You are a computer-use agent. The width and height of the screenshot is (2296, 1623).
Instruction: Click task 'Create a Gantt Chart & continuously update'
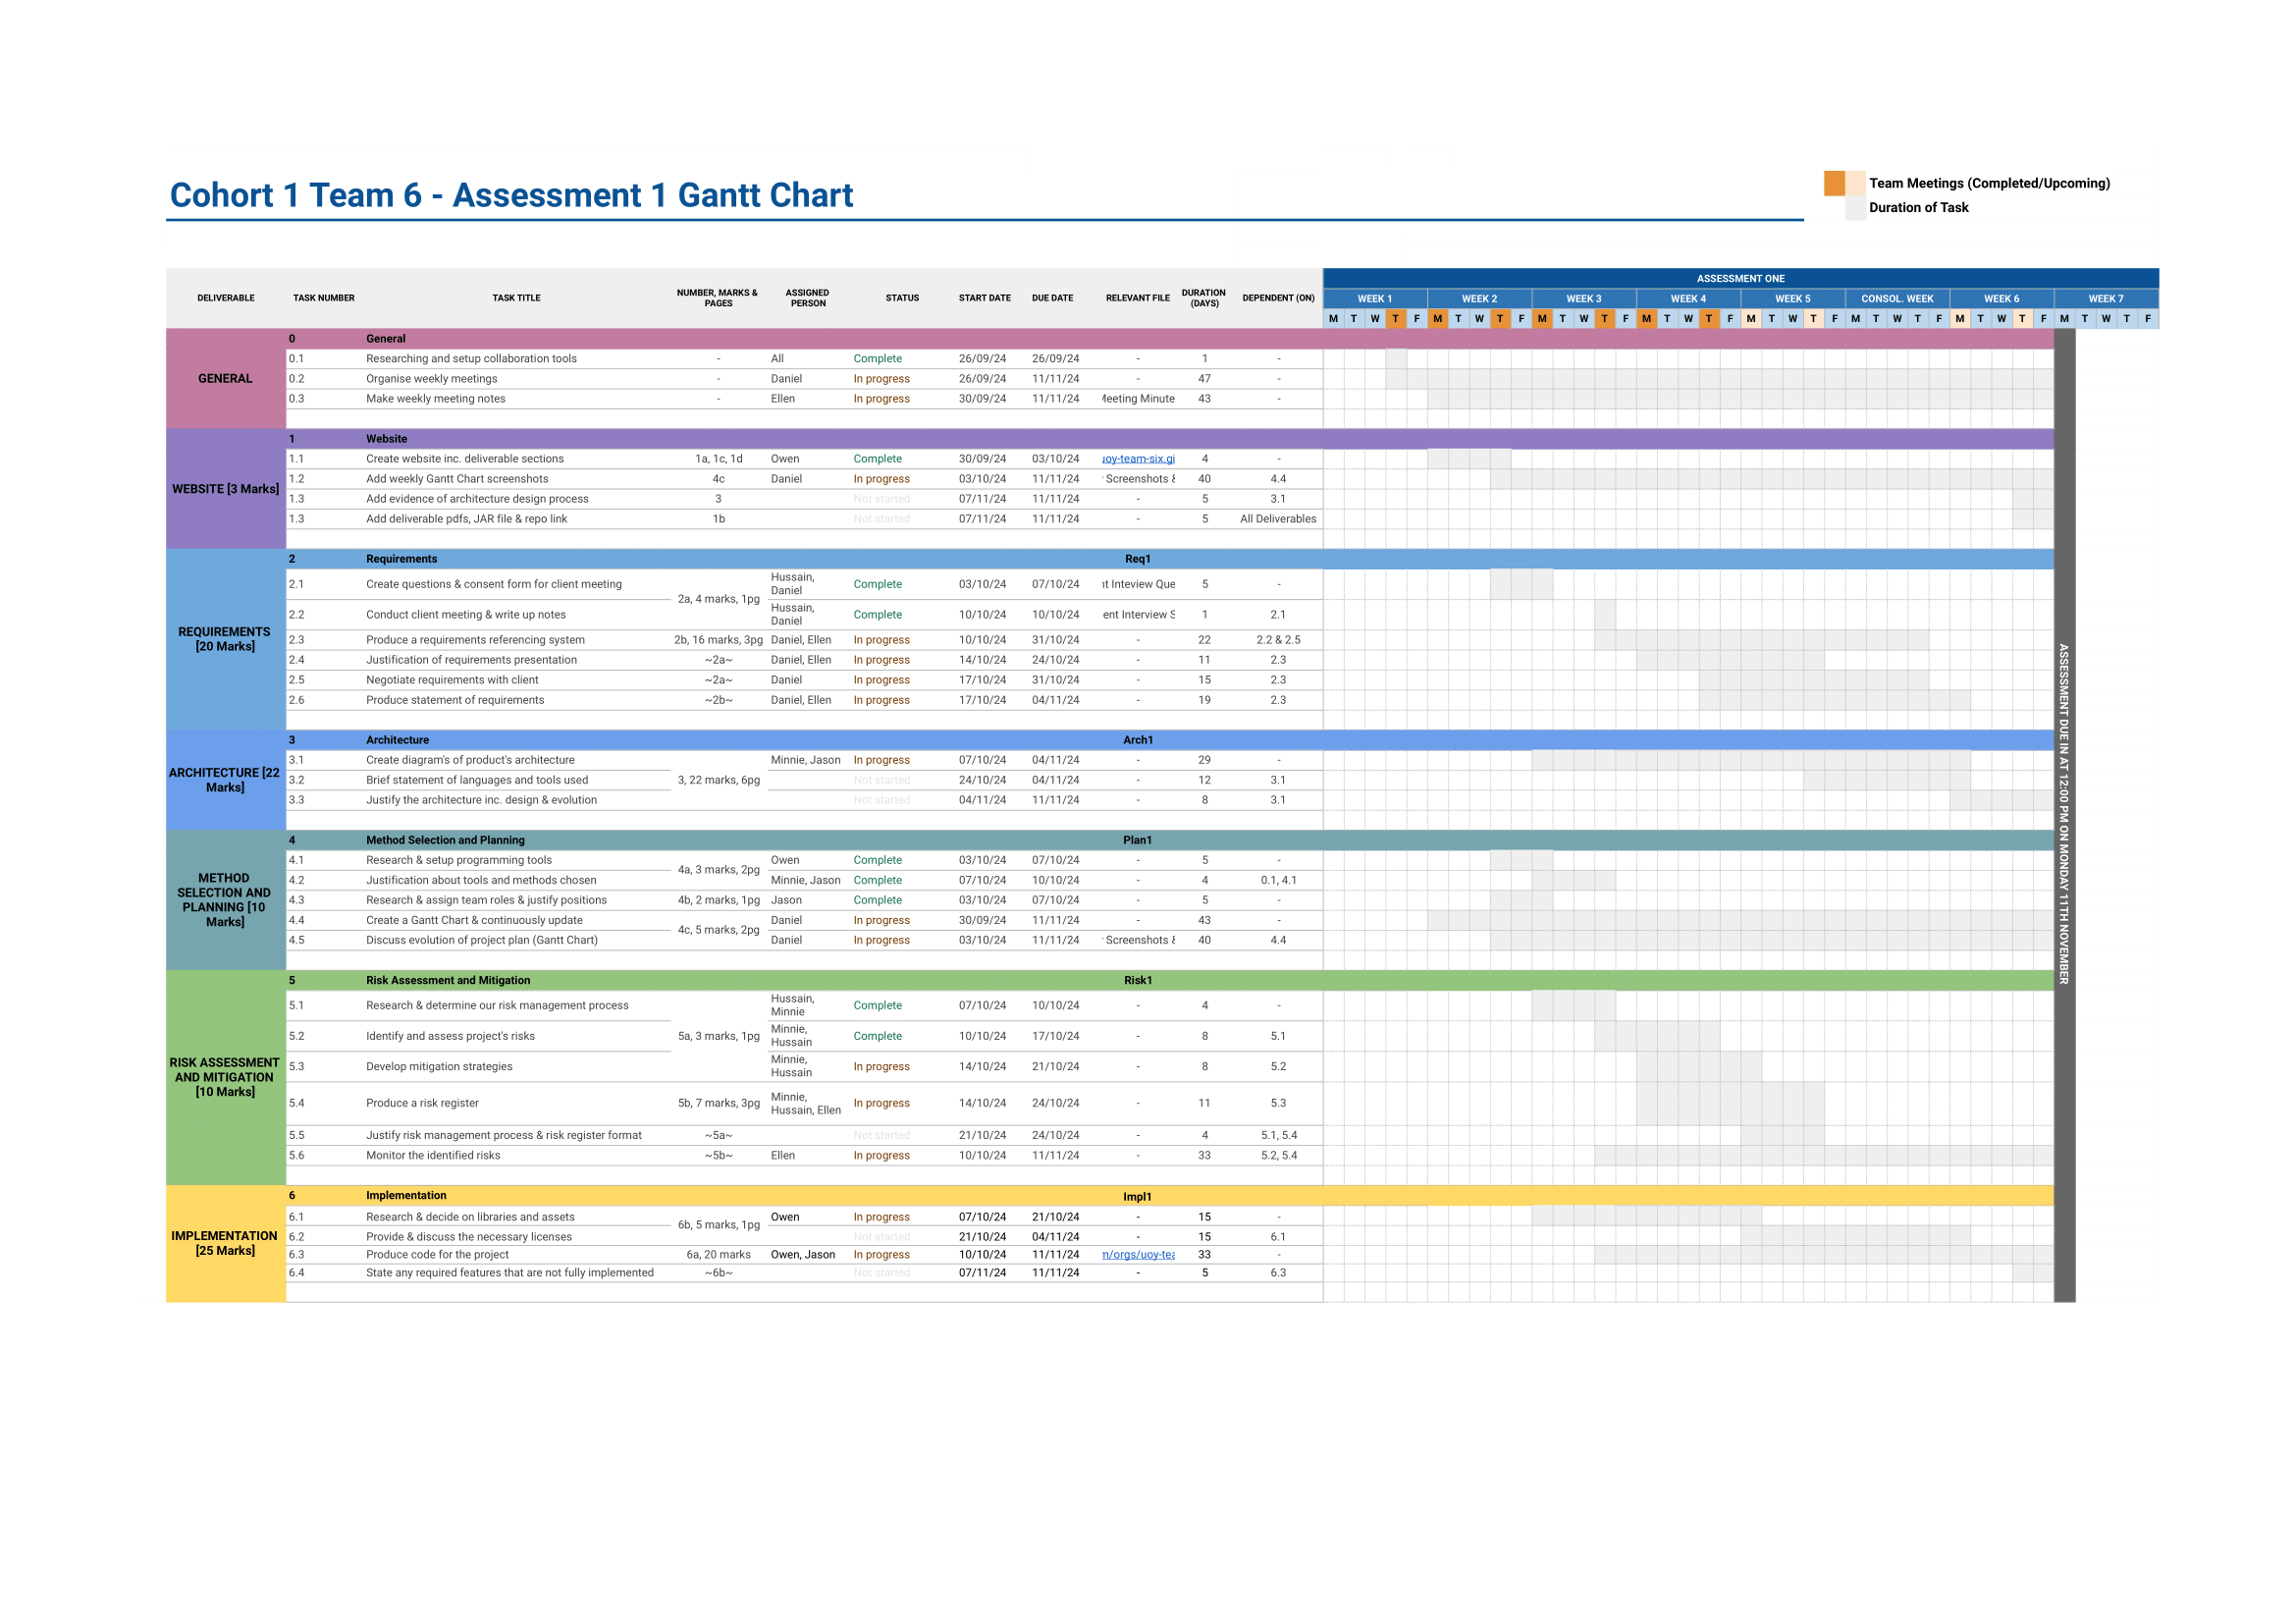tap(474, 920)
